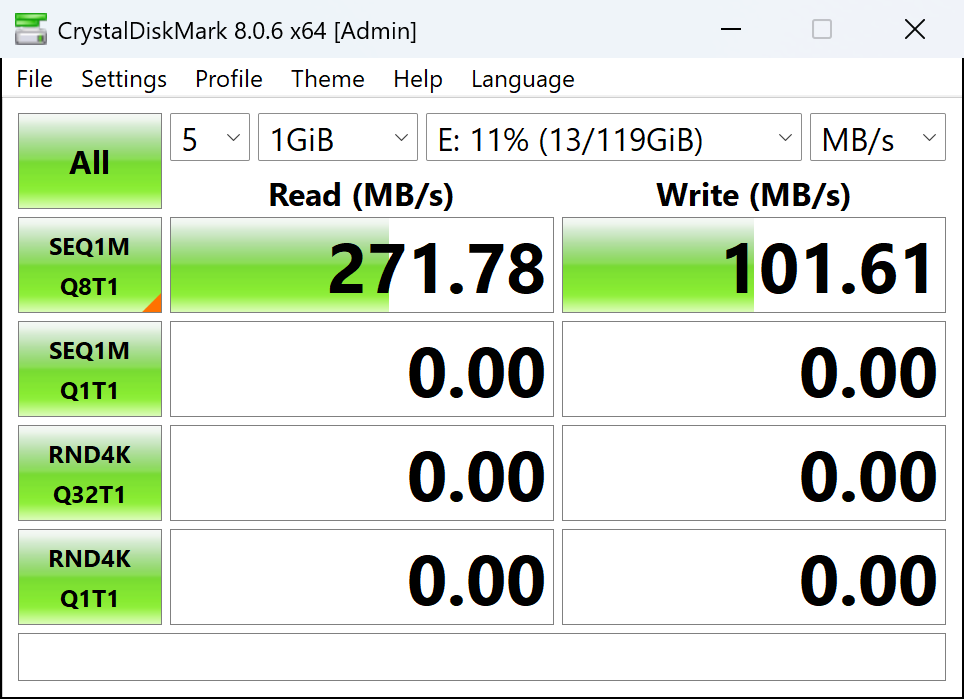The width and height of the screenshot is (964, 699).
Task: Open the Profile menu
Action: 229,79
